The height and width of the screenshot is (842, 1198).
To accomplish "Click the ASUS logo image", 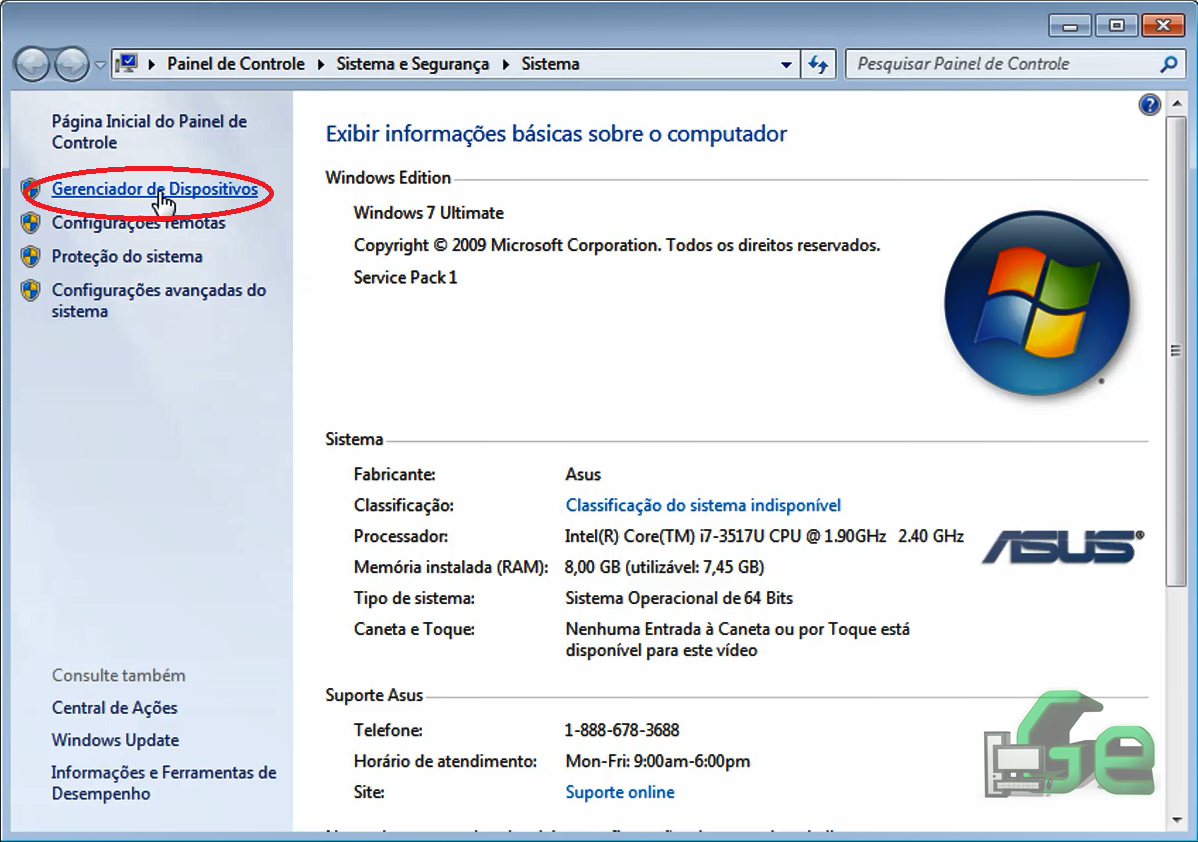I will point(1063,546).
